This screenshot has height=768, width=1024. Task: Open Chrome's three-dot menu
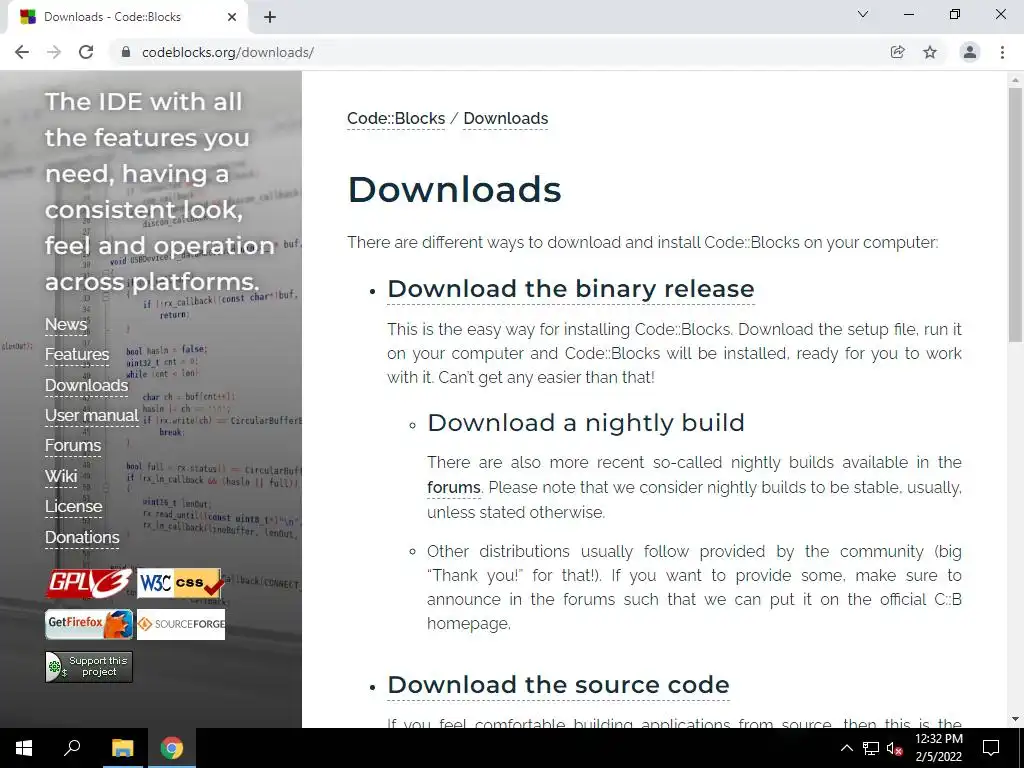[1002, 52]
